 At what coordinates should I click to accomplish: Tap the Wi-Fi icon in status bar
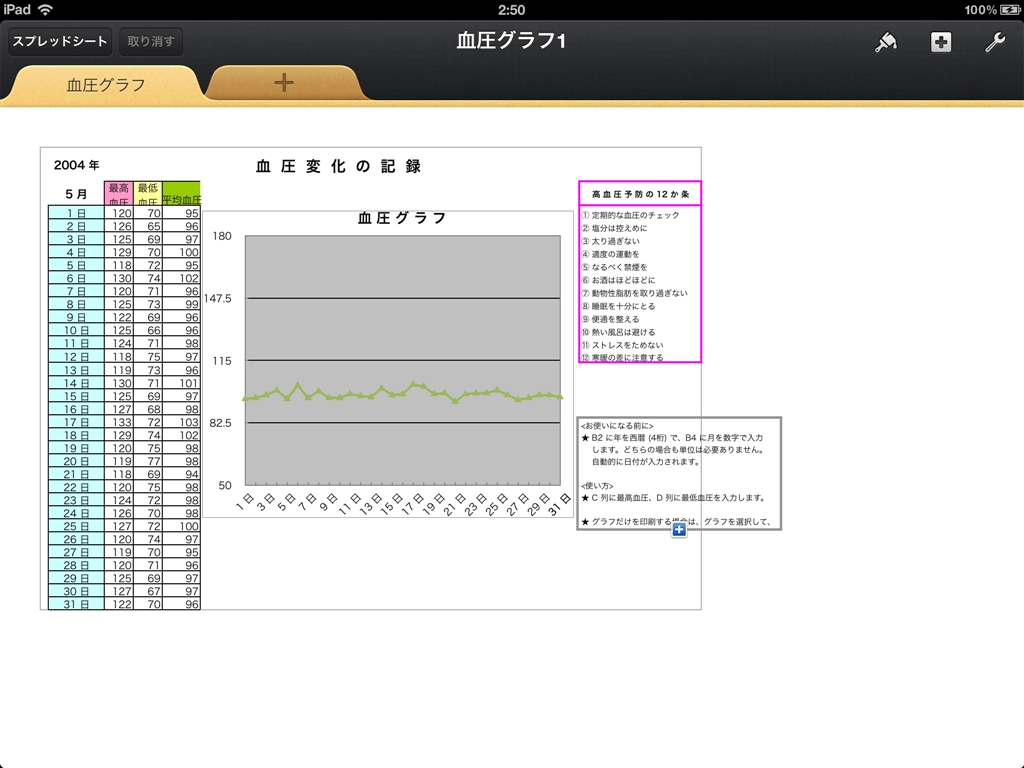click(46, 9)
